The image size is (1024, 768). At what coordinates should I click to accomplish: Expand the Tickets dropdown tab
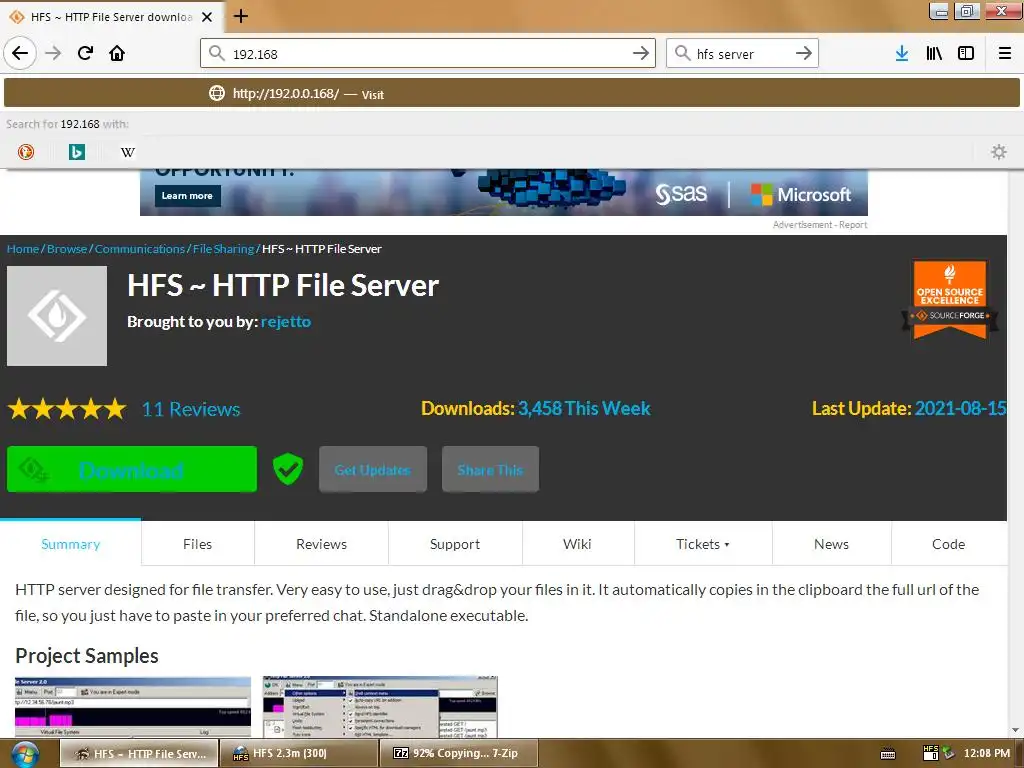pos(703,543)
